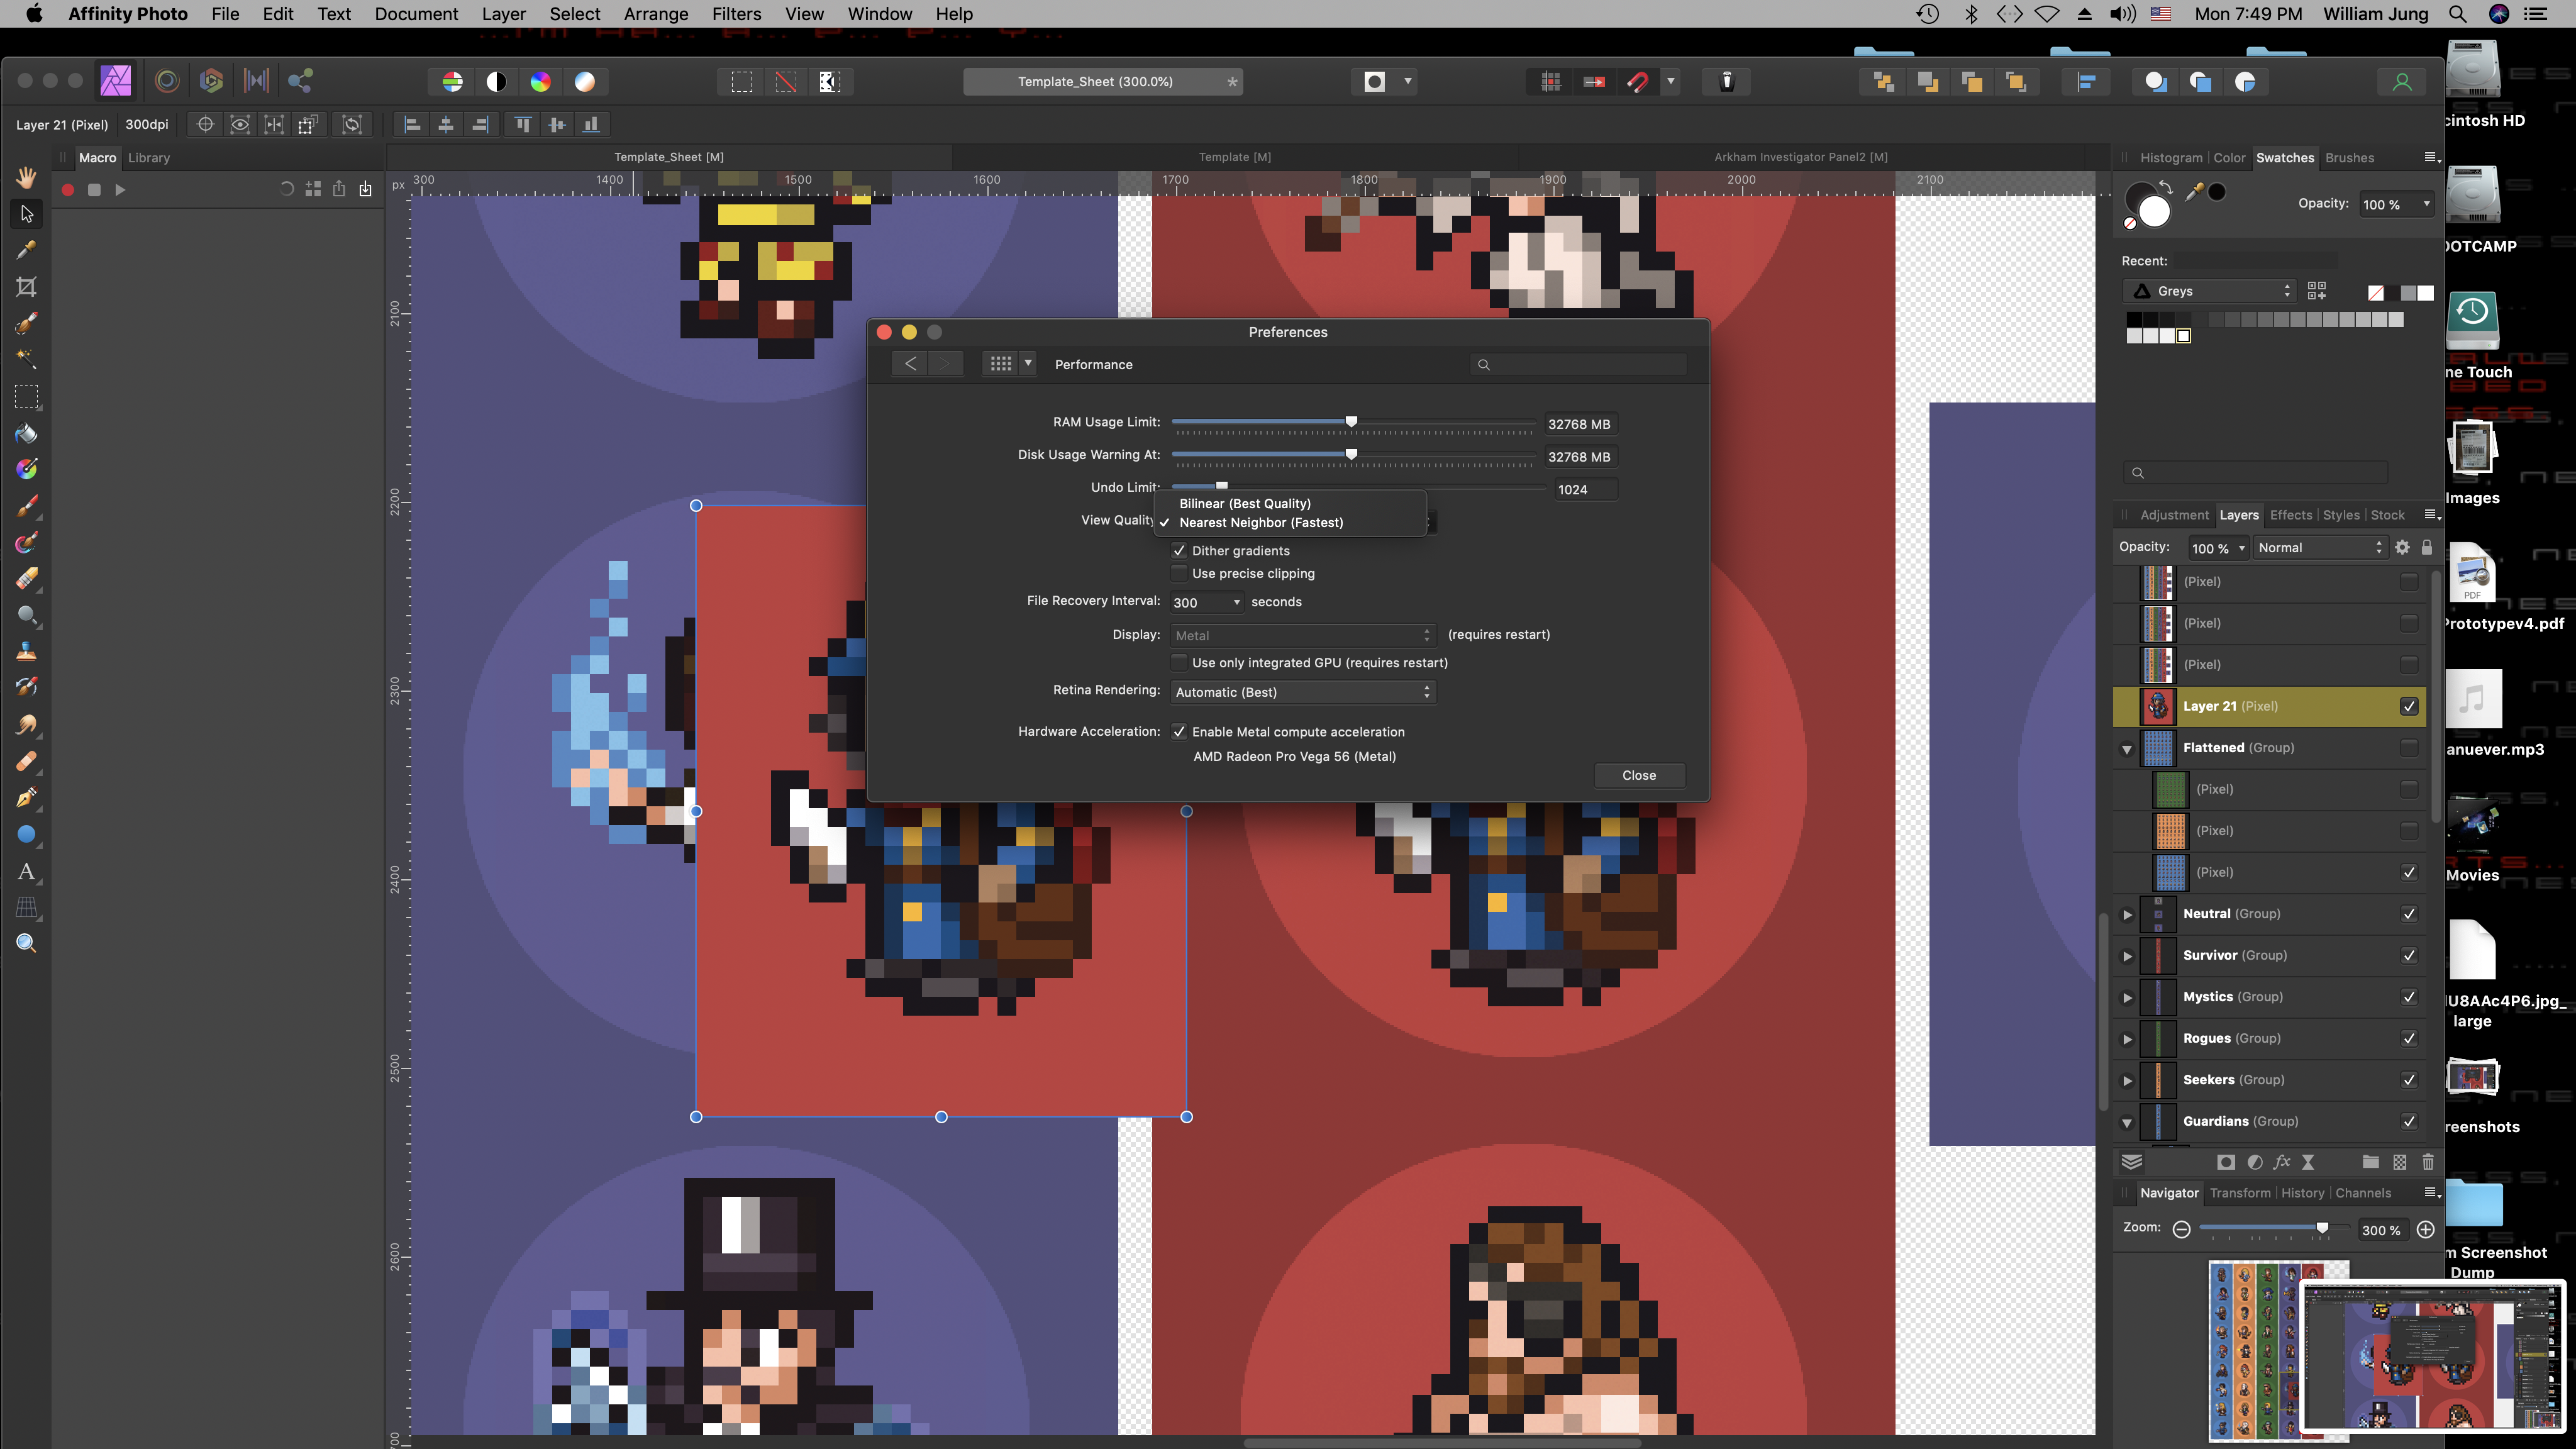The width and height of the screenshot is (2576, 1449).
Task: Switch to Tone Mapping Persona
Action: pos(256,81)
